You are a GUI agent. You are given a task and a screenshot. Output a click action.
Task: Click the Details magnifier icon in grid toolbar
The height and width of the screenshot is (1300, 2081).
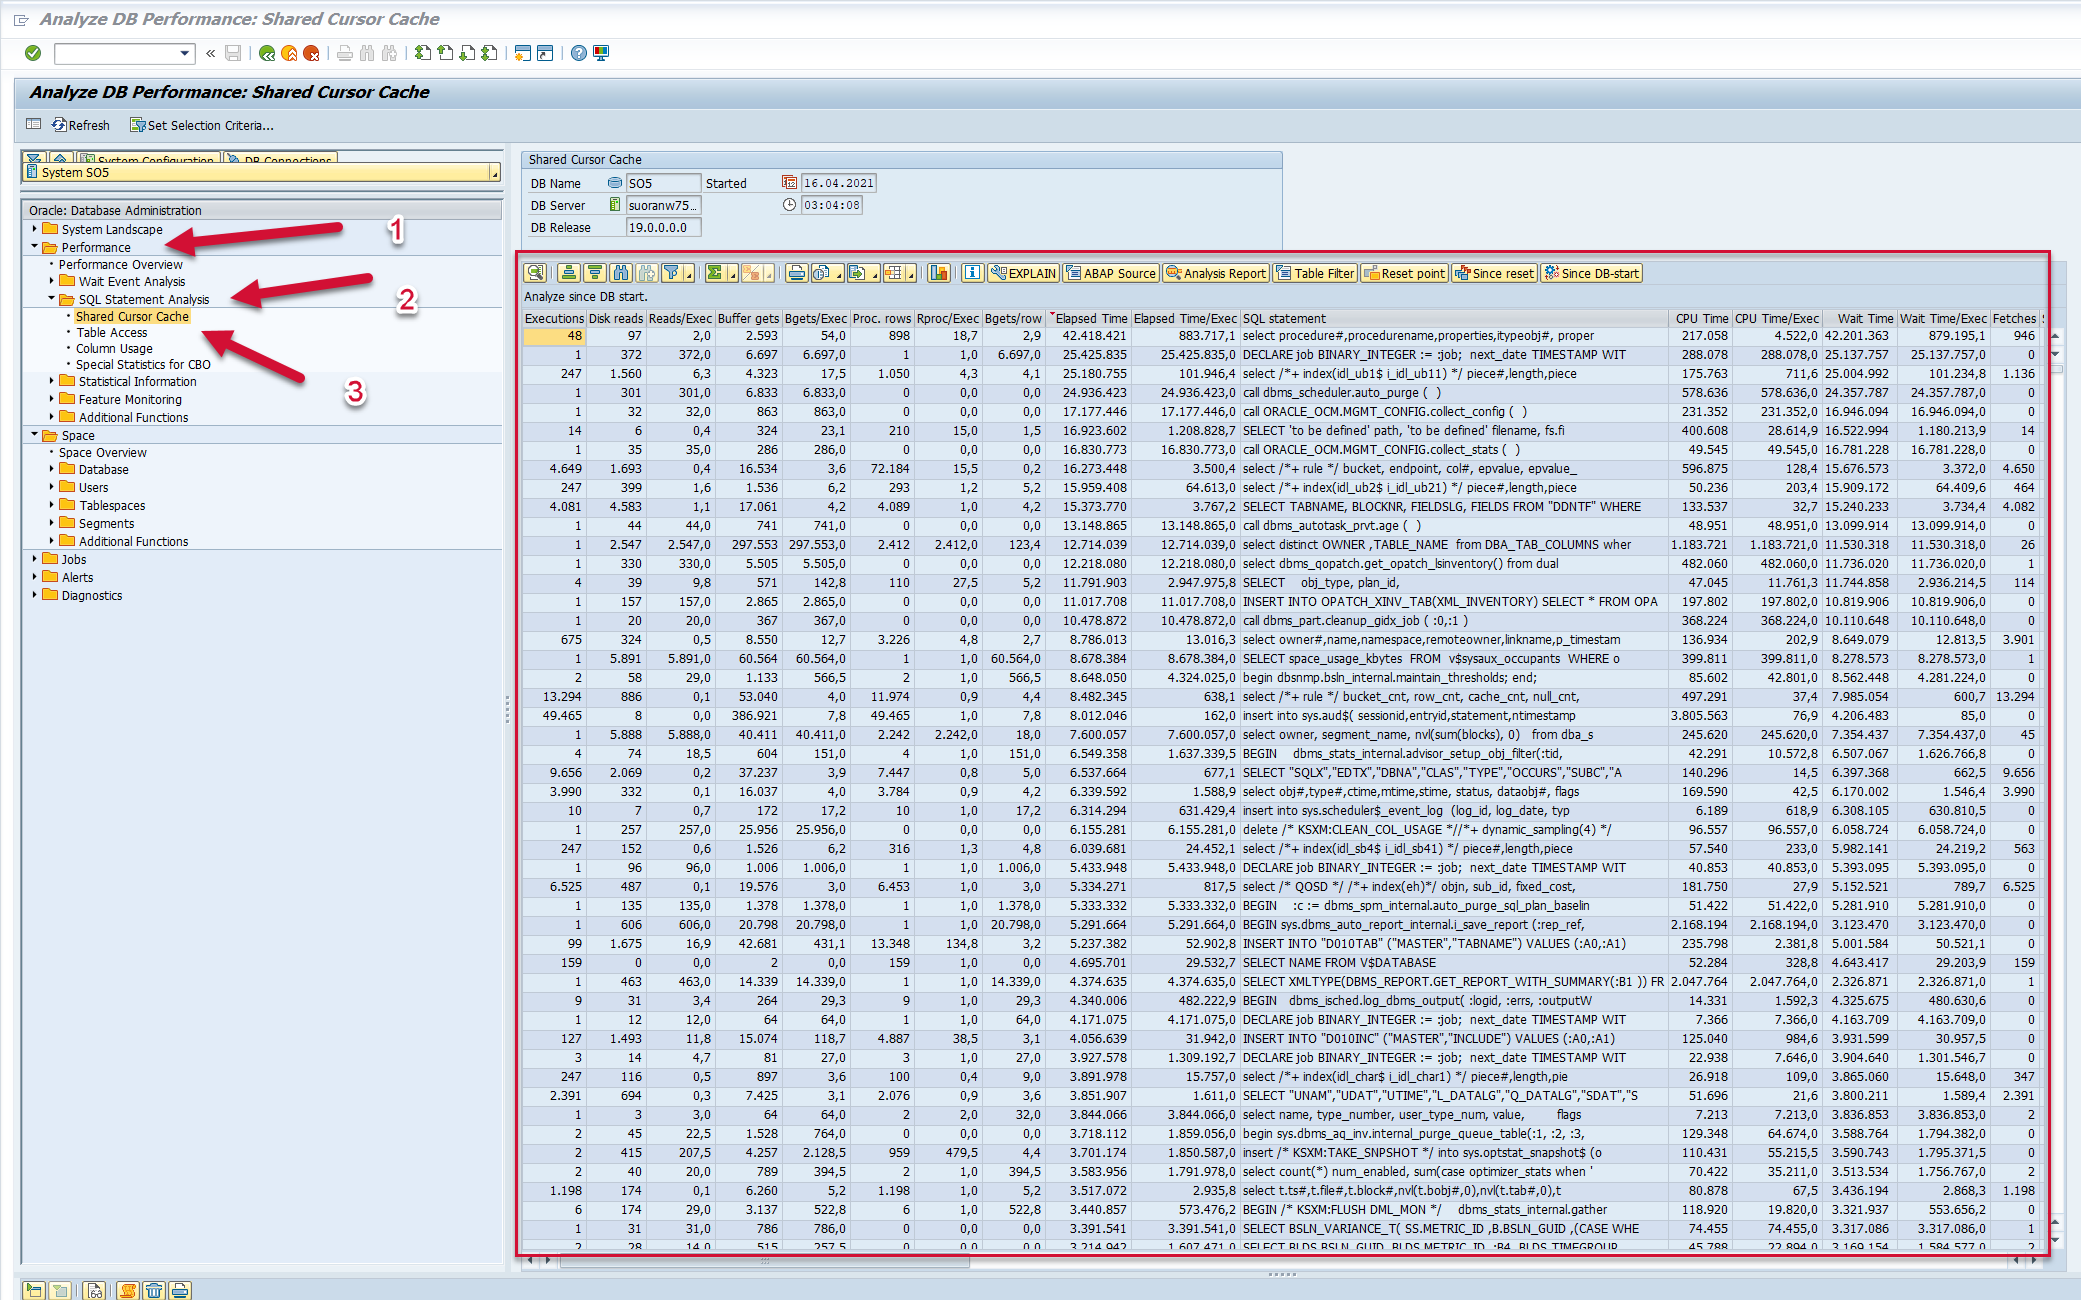(x=535, y=273)
